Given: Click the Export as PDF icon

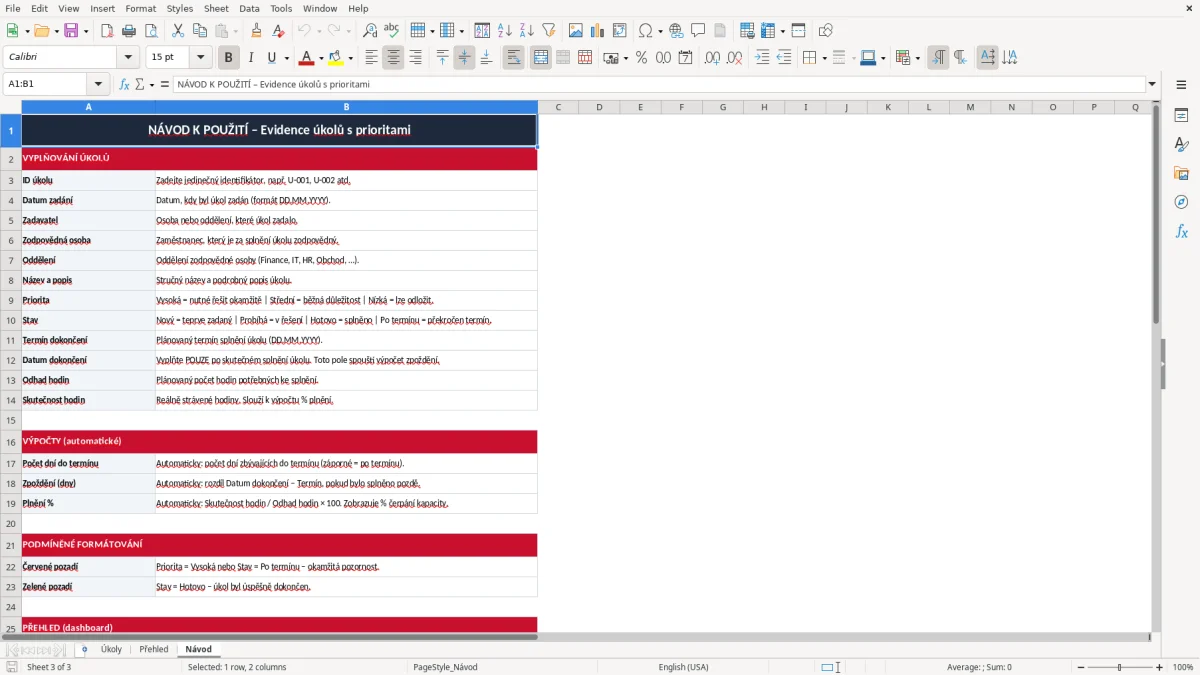Looking at the screenshot, I should [x=107, y=31].
